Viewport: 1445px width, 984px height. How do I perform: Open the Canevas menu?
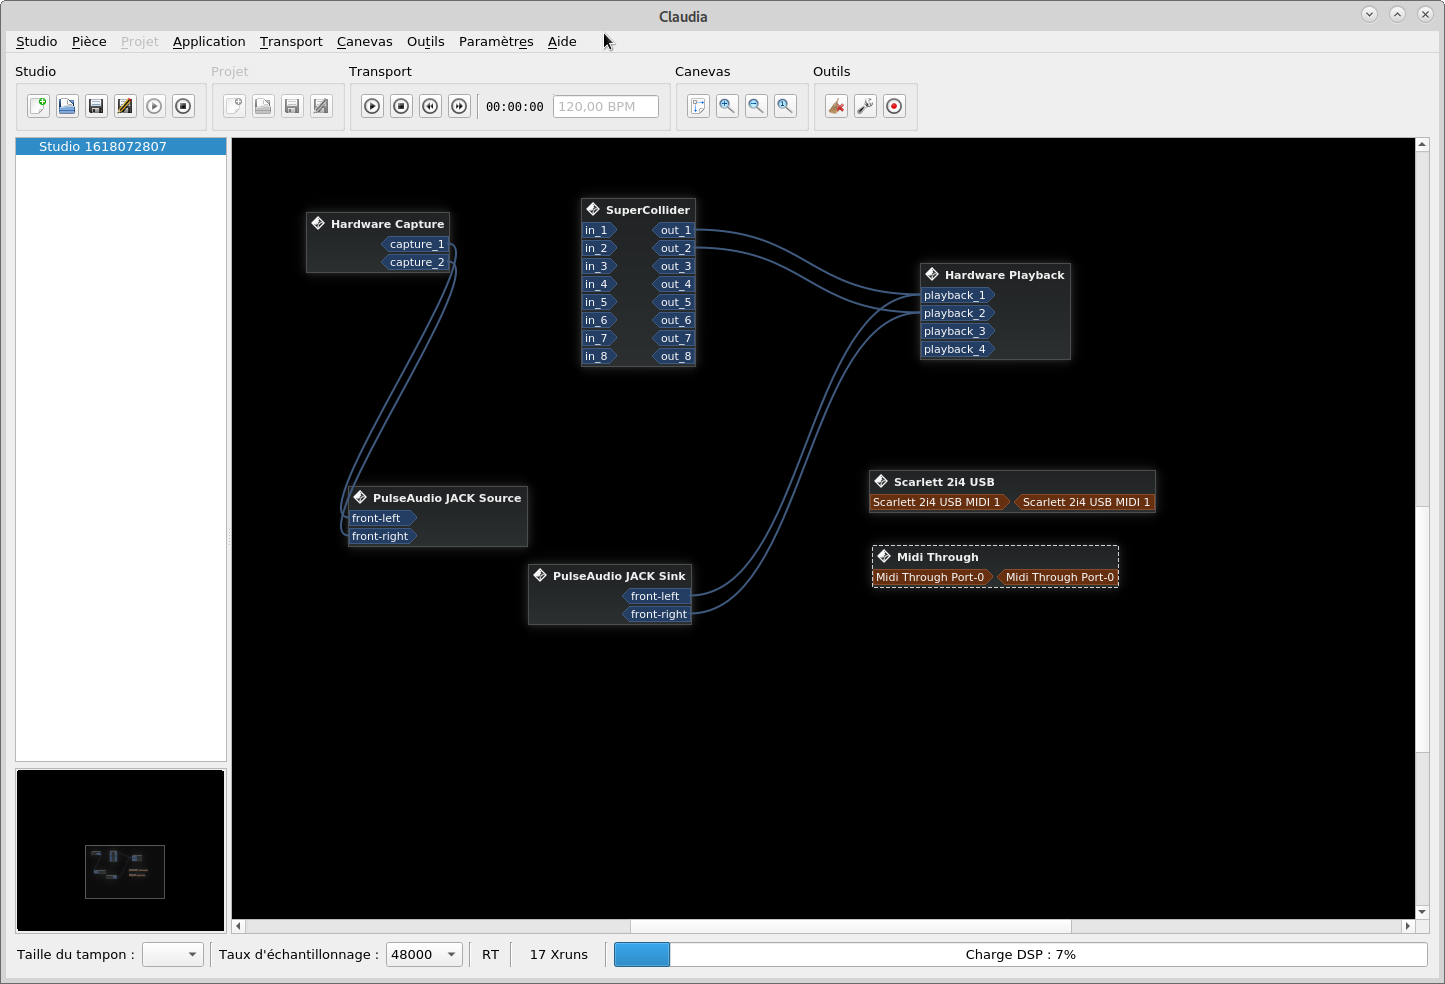point(364,42)
